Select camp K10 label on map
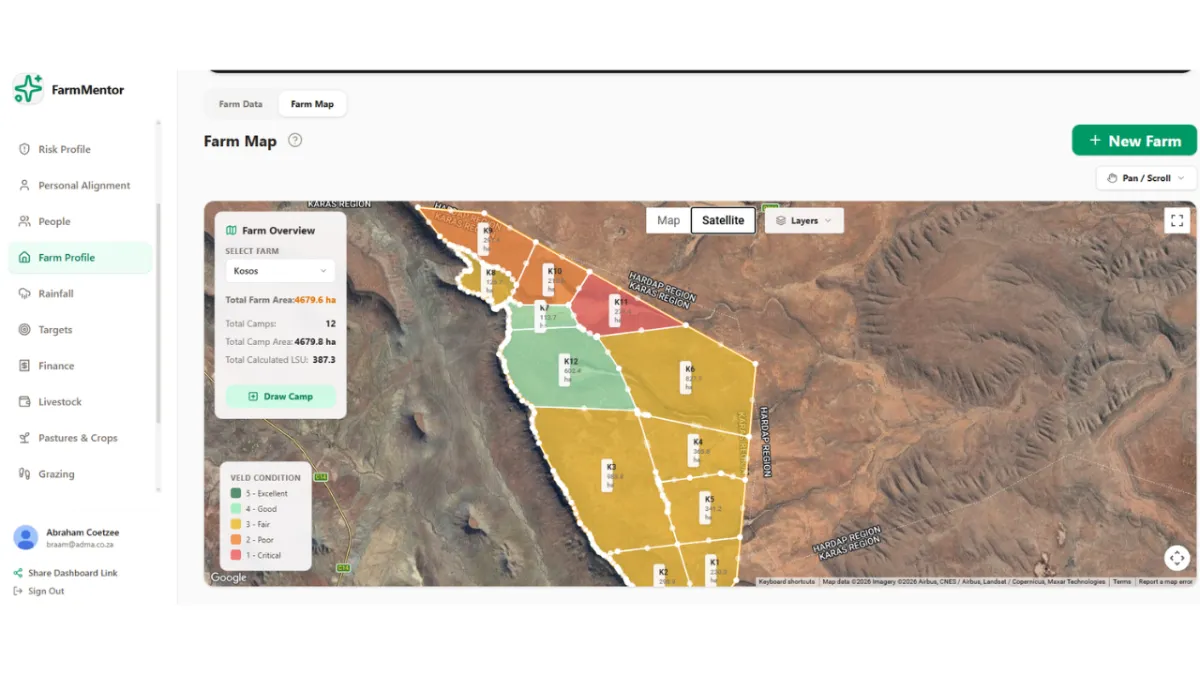The width and height of the screenshot is (1200, 675). click(555, 279)
